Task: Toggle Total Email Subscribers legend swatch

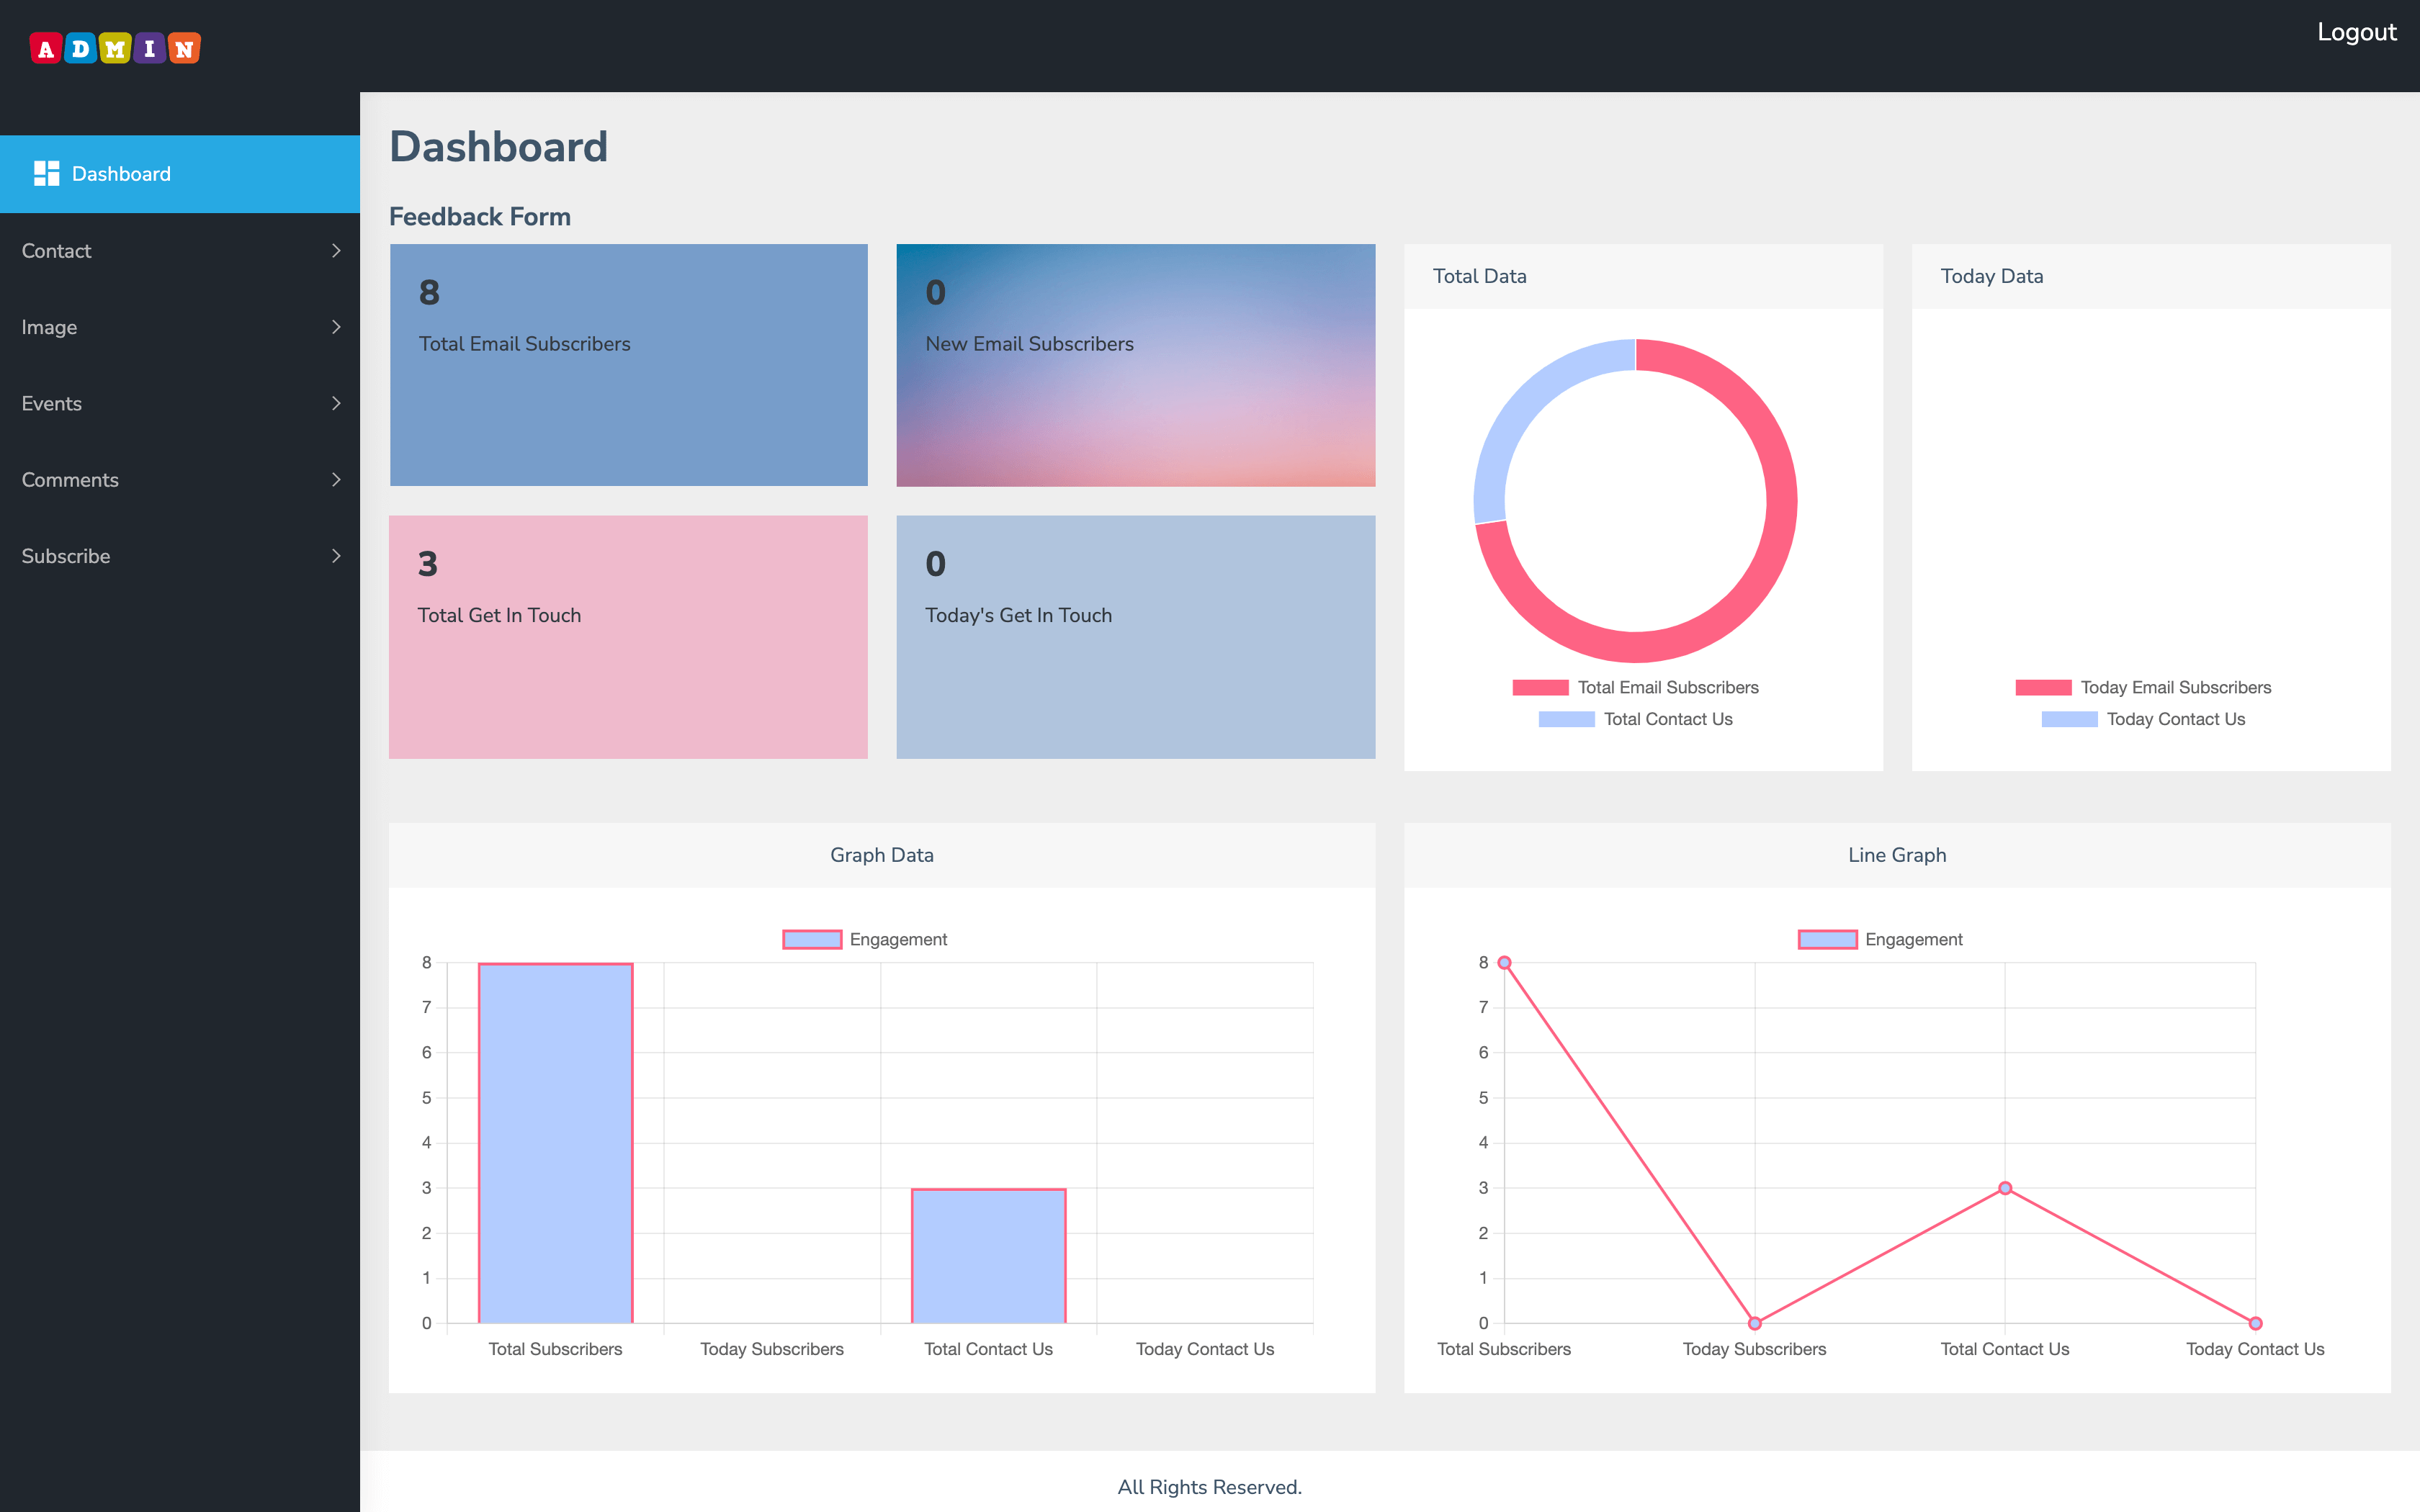Action: (x=1540, y=687)
